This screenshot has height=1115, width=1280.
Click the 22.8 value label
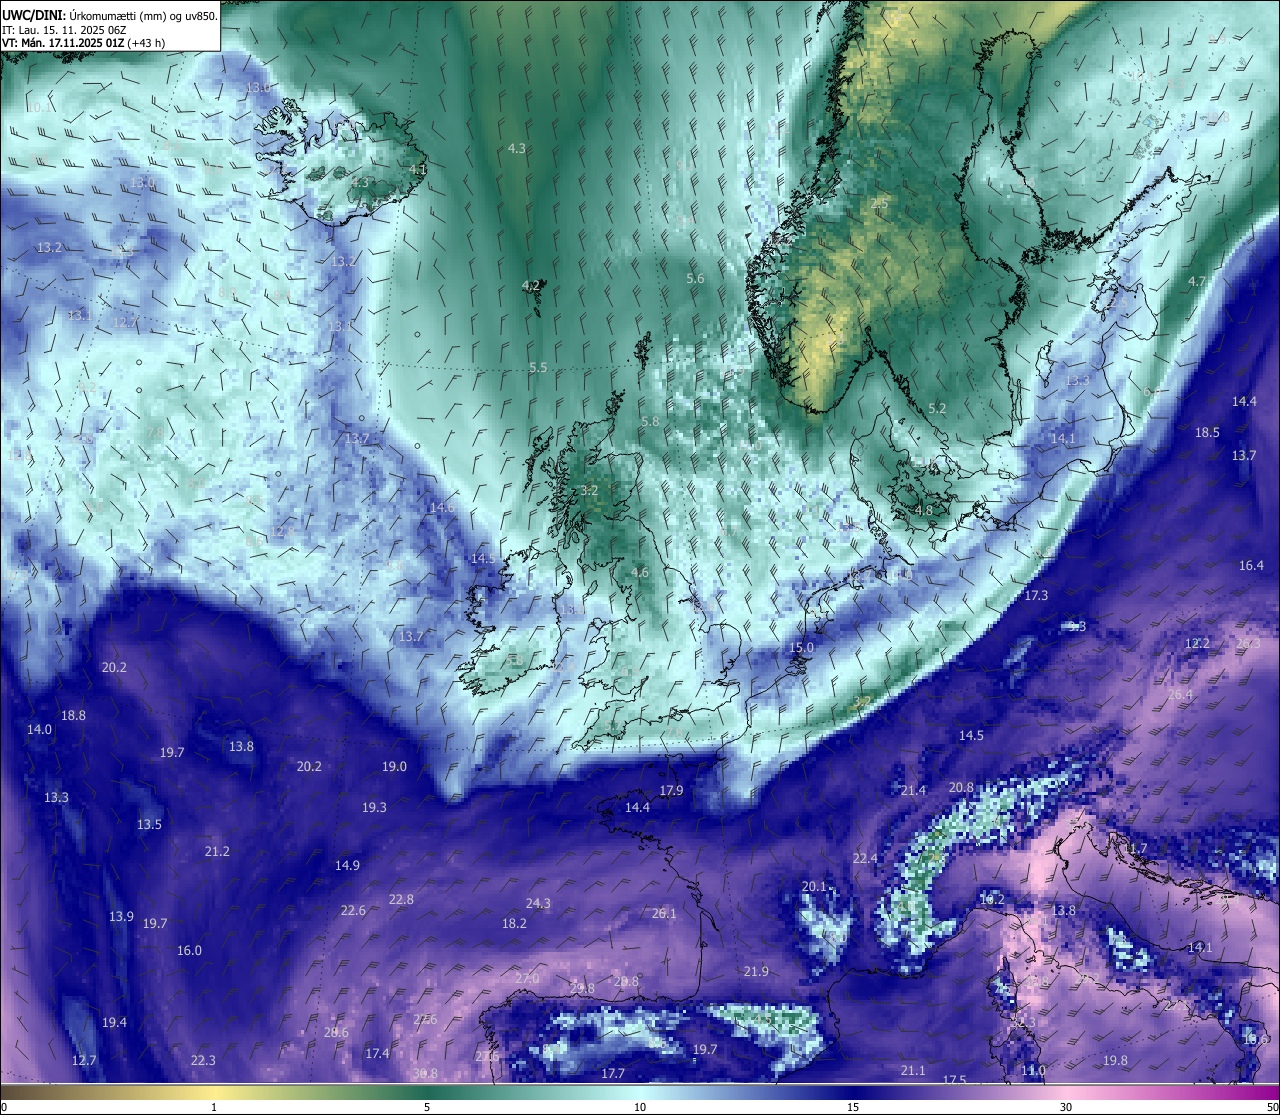401,899
